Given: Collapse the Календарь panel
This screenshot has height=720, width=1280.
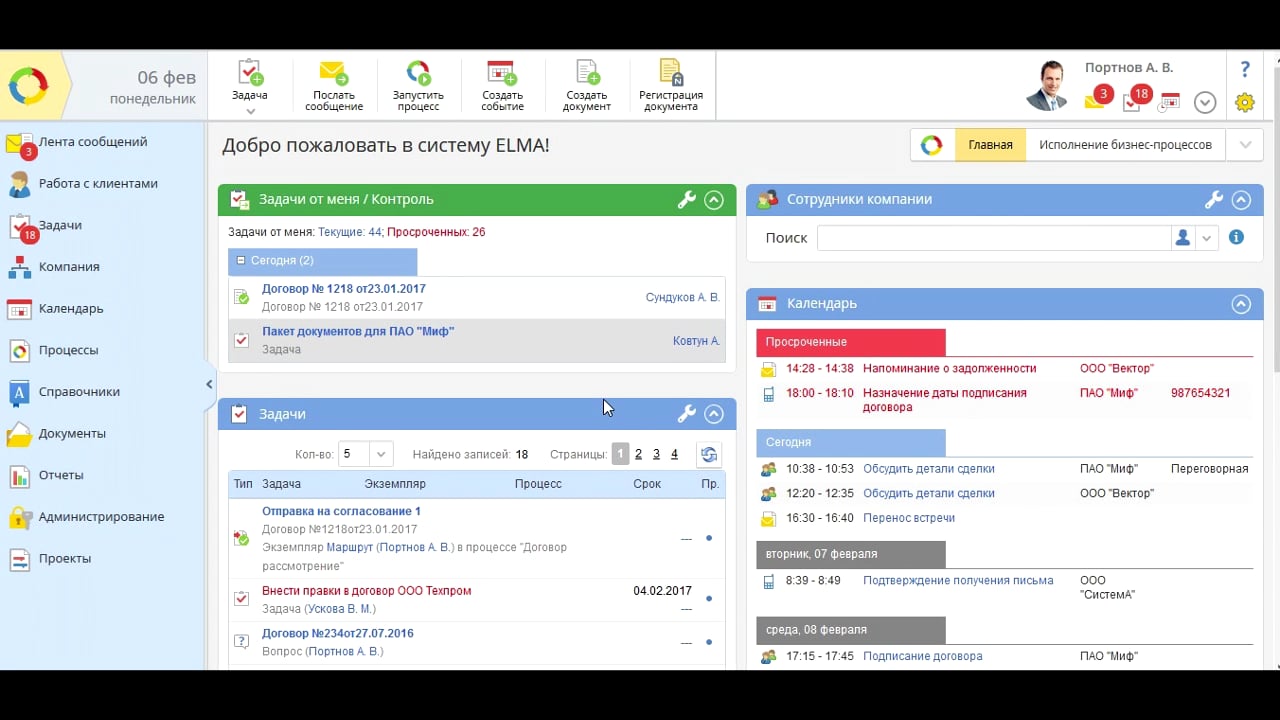Looking at the screenshot, I should 1241,304.
